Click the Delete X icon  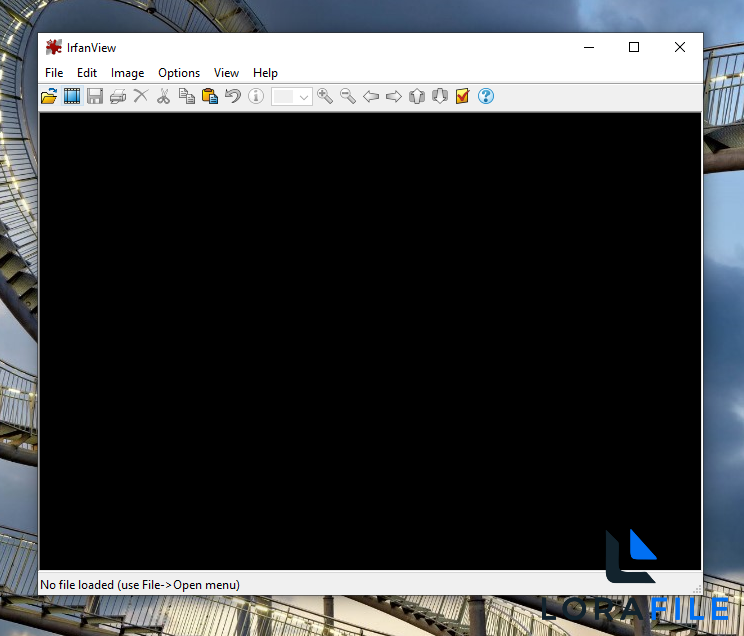(140, 96)
